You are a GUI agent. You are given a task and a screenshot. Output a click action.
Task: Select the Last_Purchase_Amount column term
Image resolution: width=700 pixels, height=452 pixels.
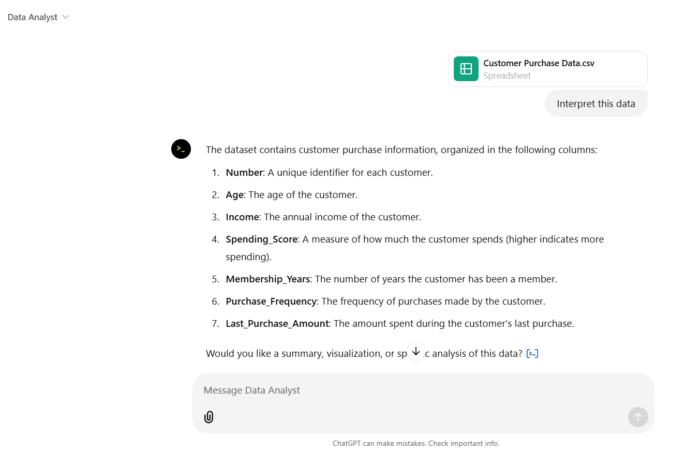[x=277, y=323]
